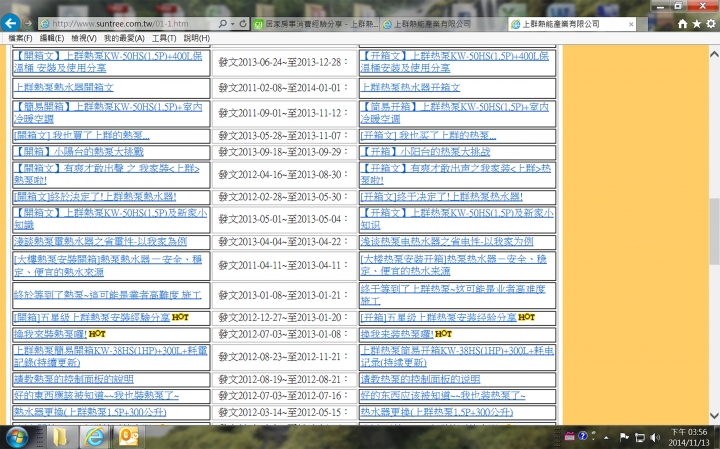Click the browser forward arrow
The width and height of the screenshot is (720, 449).
[28, 23]
